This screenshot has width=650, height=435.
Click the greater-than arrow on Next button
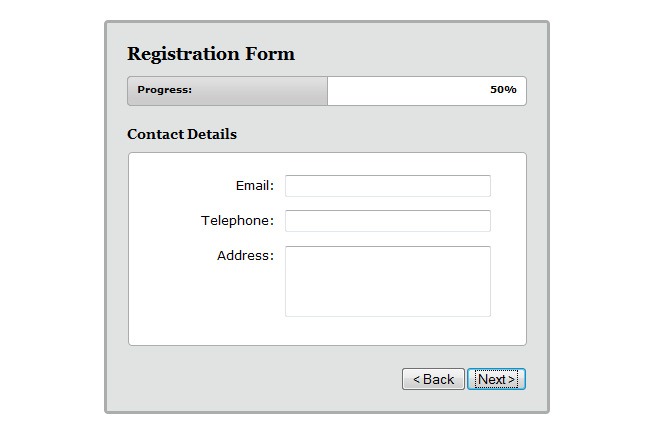(512, 380)
